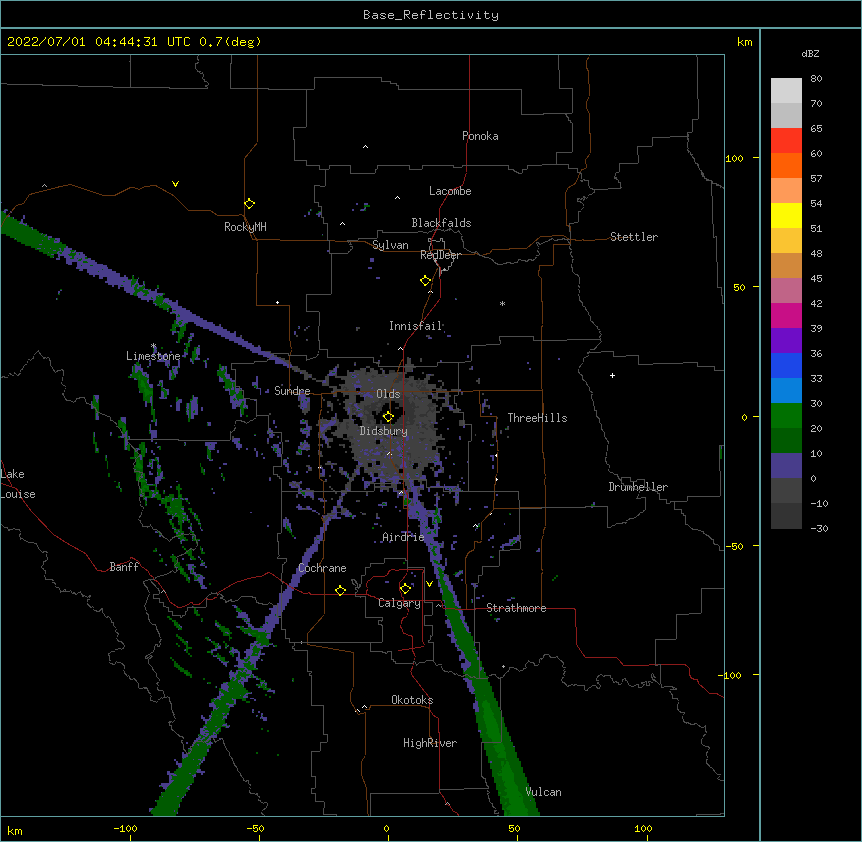Screen dimensions: 862x842
Task: Click the -30 value in the dBZ legend
Action: [x=819, y=528]
